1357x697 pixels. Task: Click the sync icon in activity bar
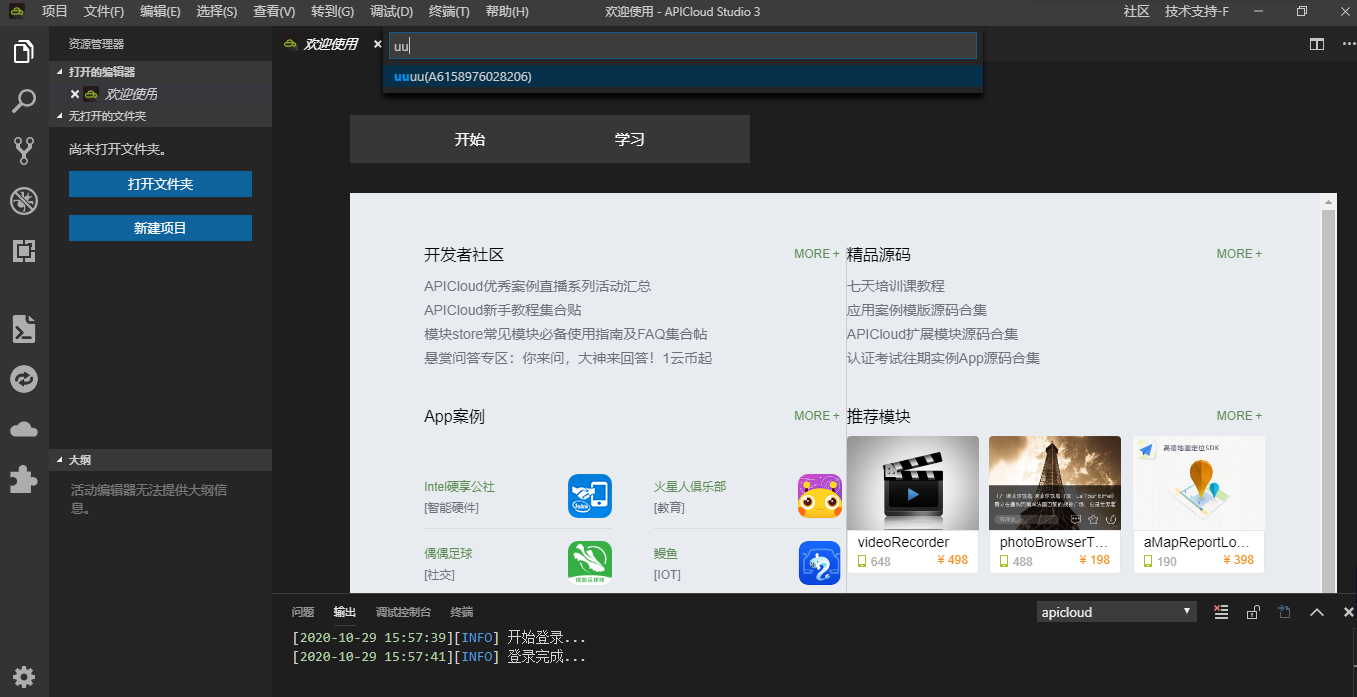pos(24,379)
